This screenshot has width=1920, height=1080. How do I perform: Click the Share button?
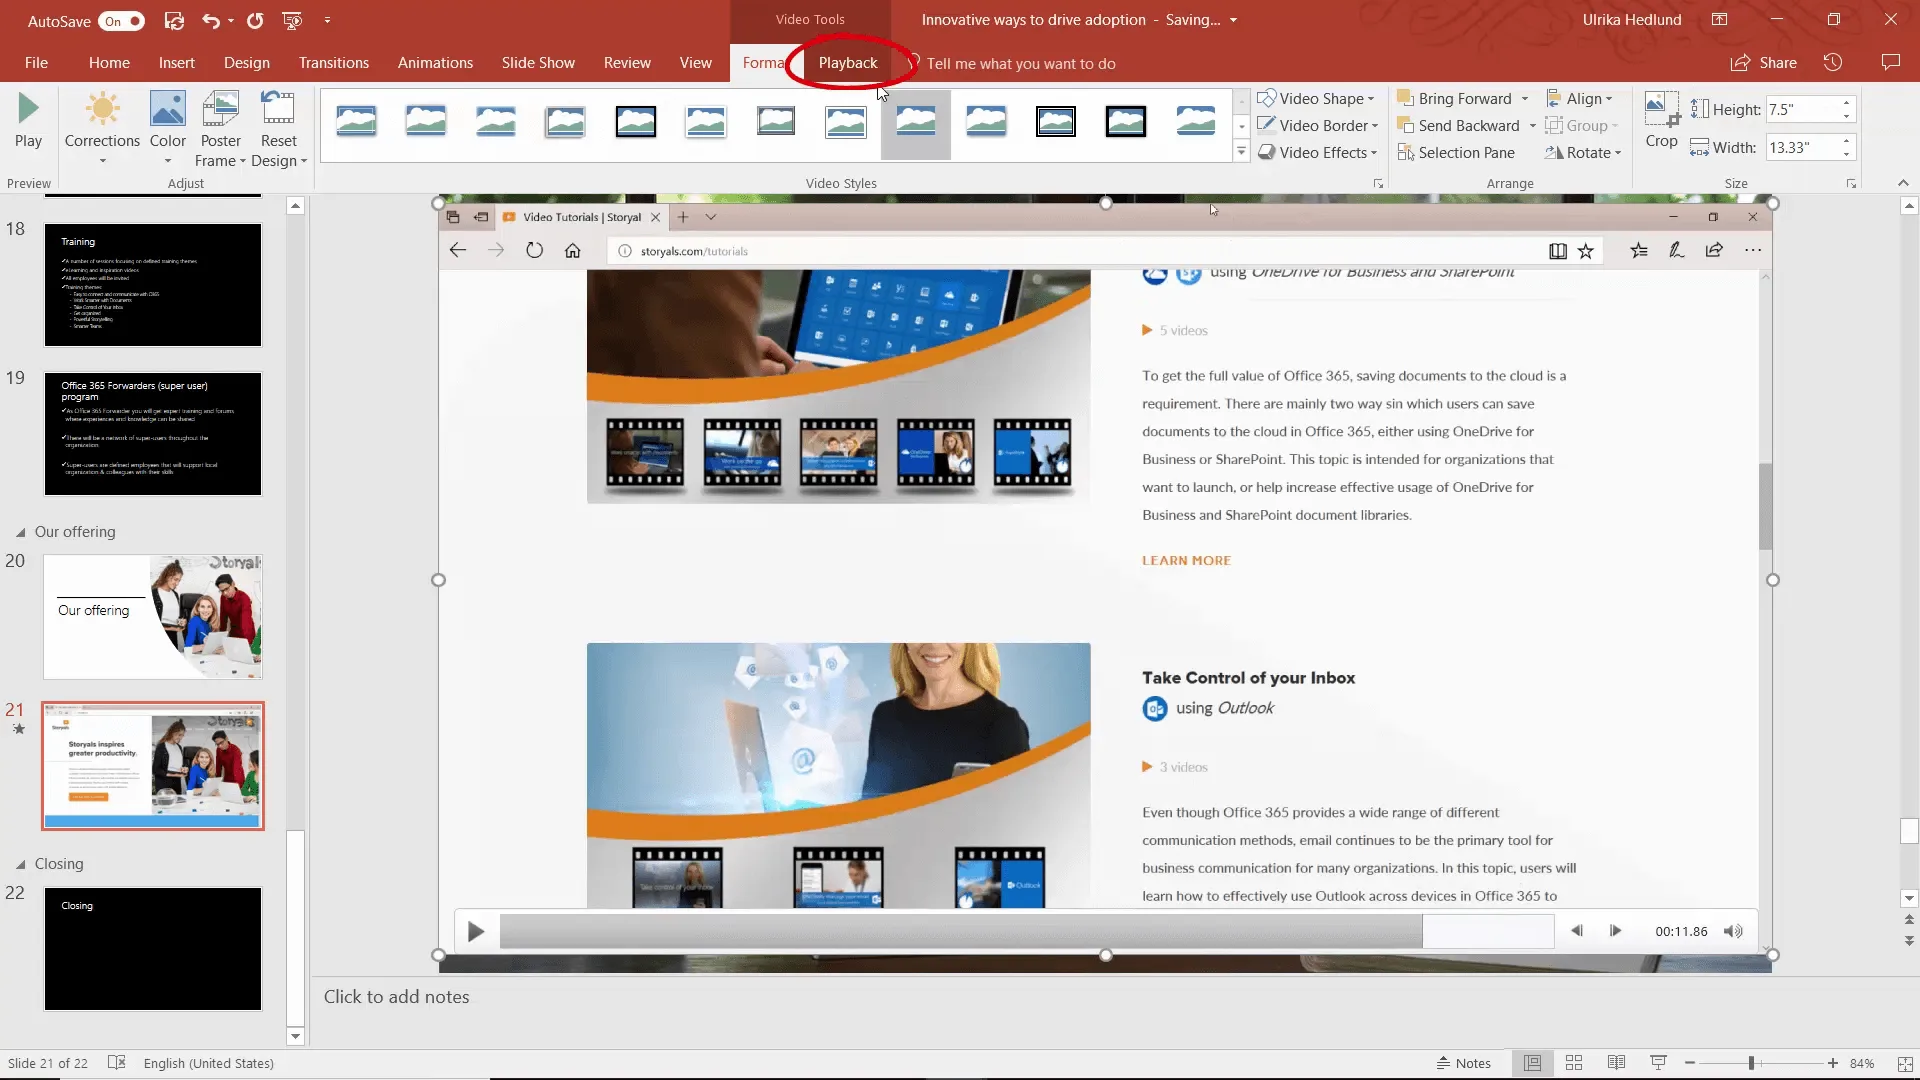(1764, 62)
